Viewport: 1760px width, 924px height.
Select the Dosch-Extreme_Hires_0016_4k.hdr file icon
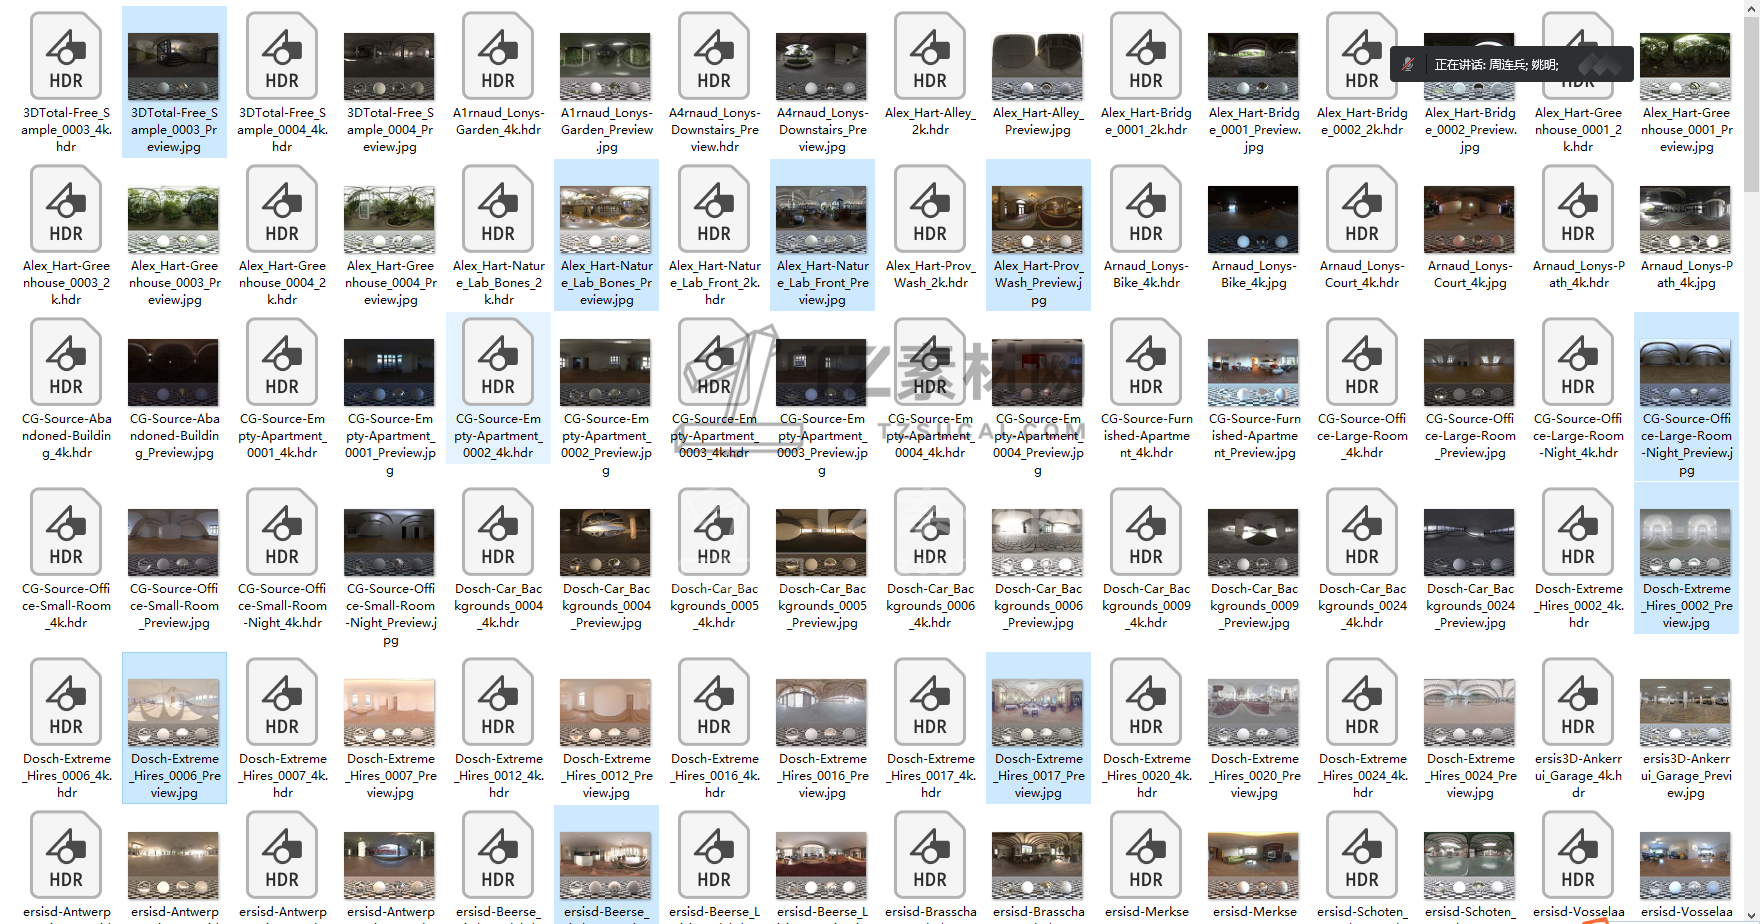tap(714, 702)
